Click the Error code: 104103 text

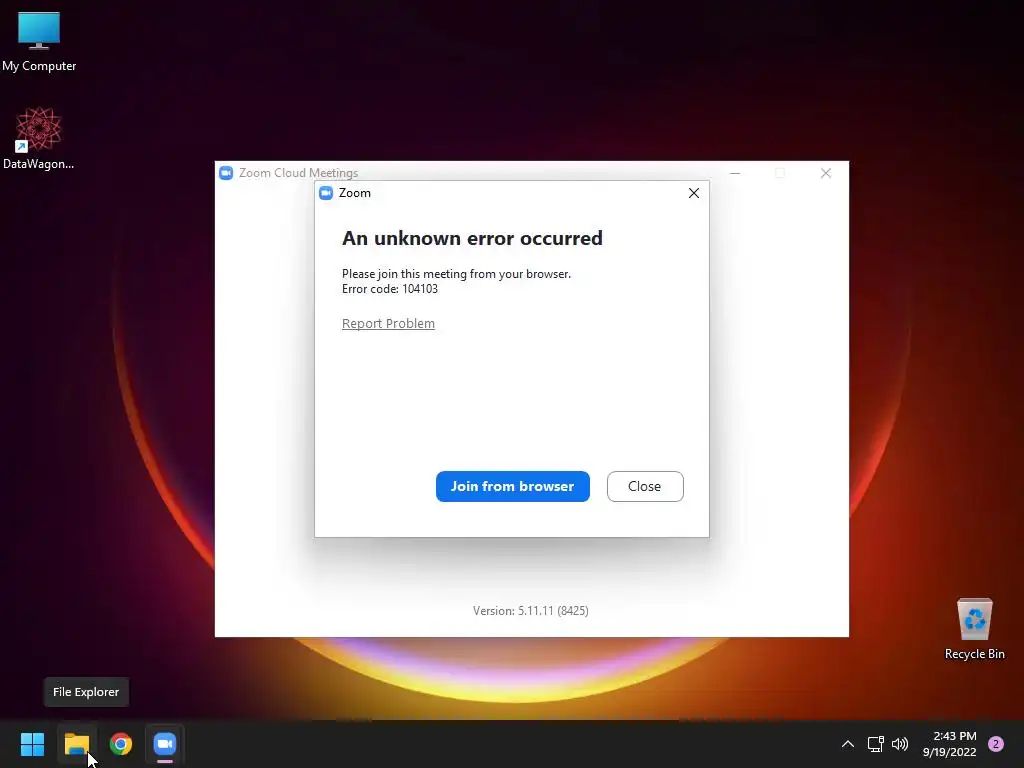390,289
